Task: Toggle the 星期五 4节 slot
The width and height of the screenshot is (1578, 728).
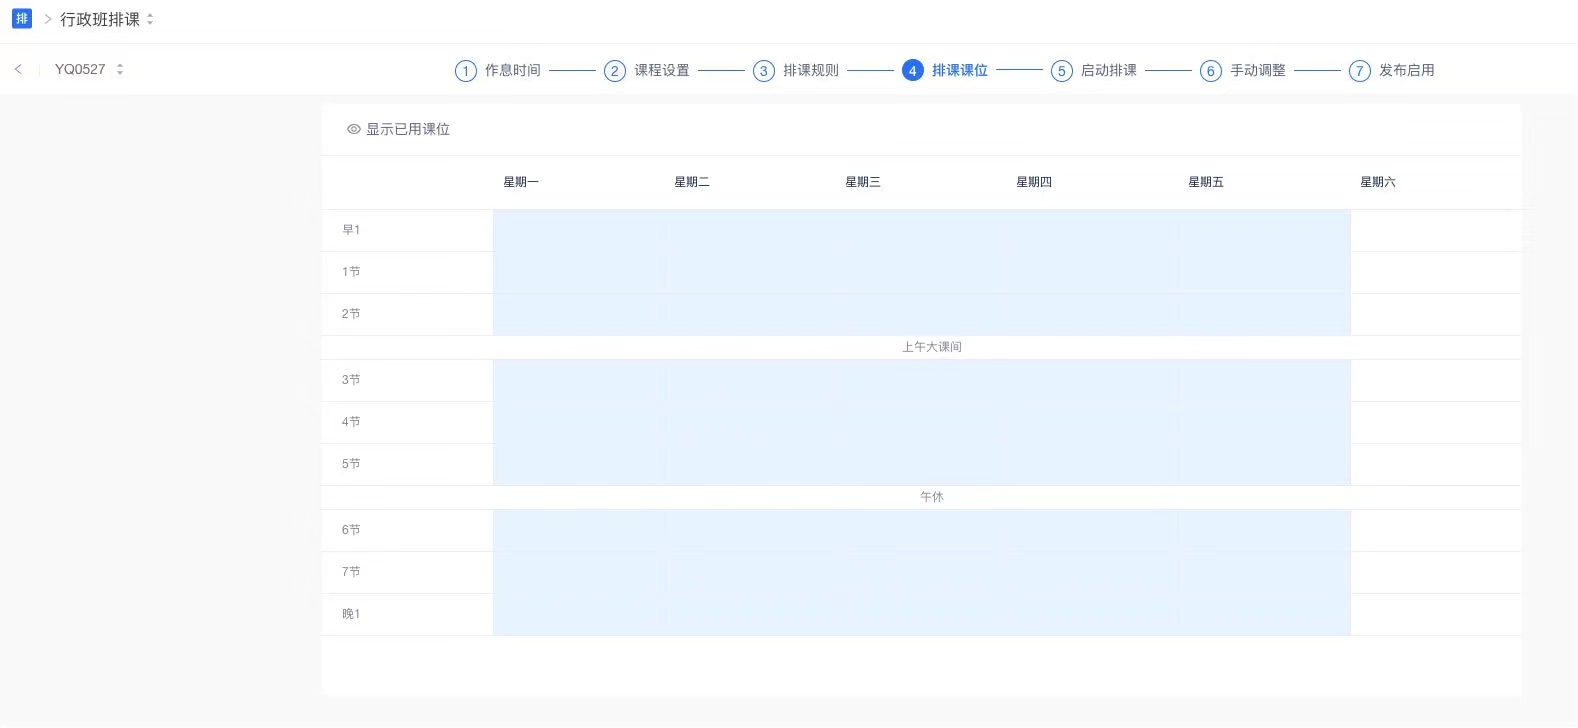Action: pos(1264,423)
